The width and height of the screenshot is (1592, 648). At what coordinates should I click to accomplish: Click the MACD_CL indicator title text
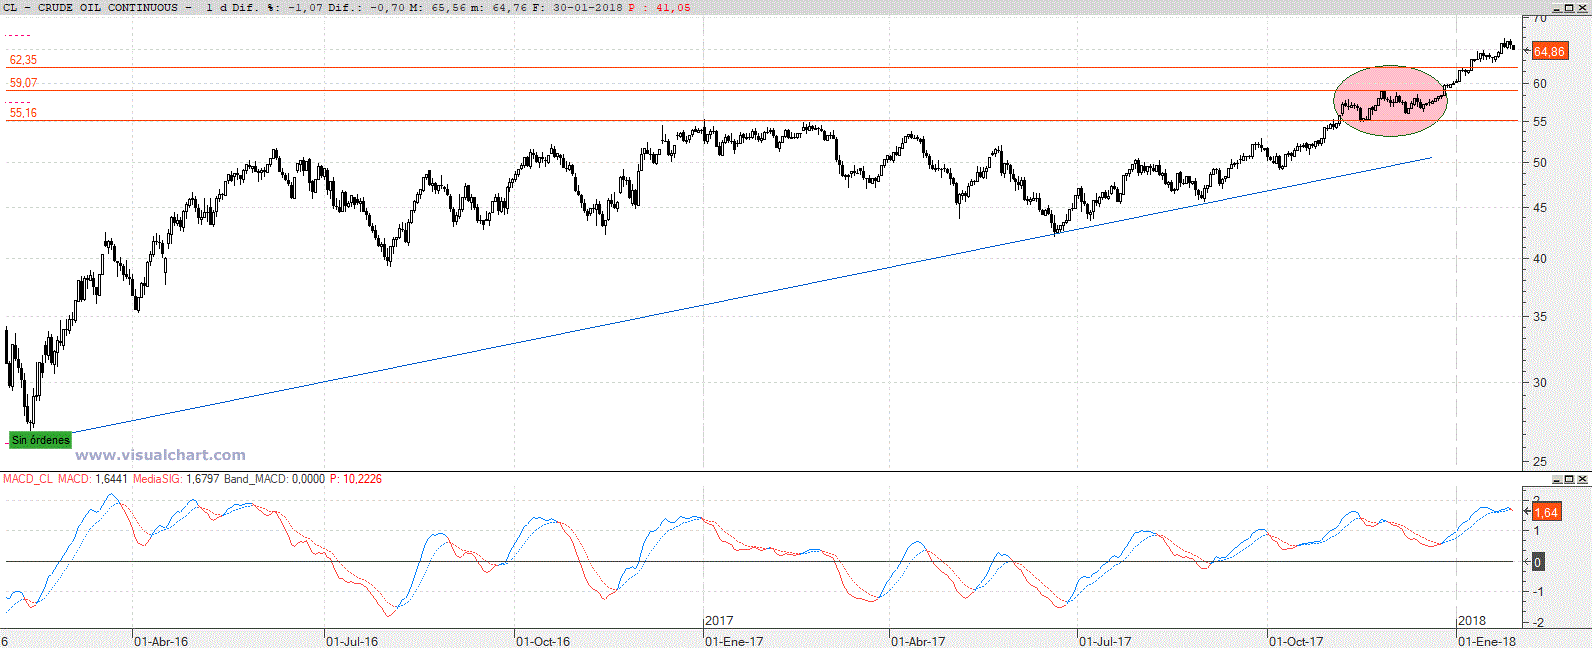coord(28,479)
